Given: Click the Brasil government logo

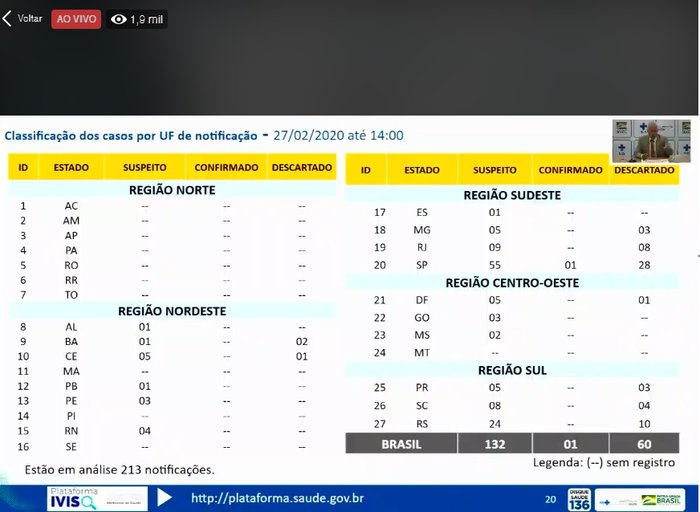Looking at the screenshot, I should point(664,498).
